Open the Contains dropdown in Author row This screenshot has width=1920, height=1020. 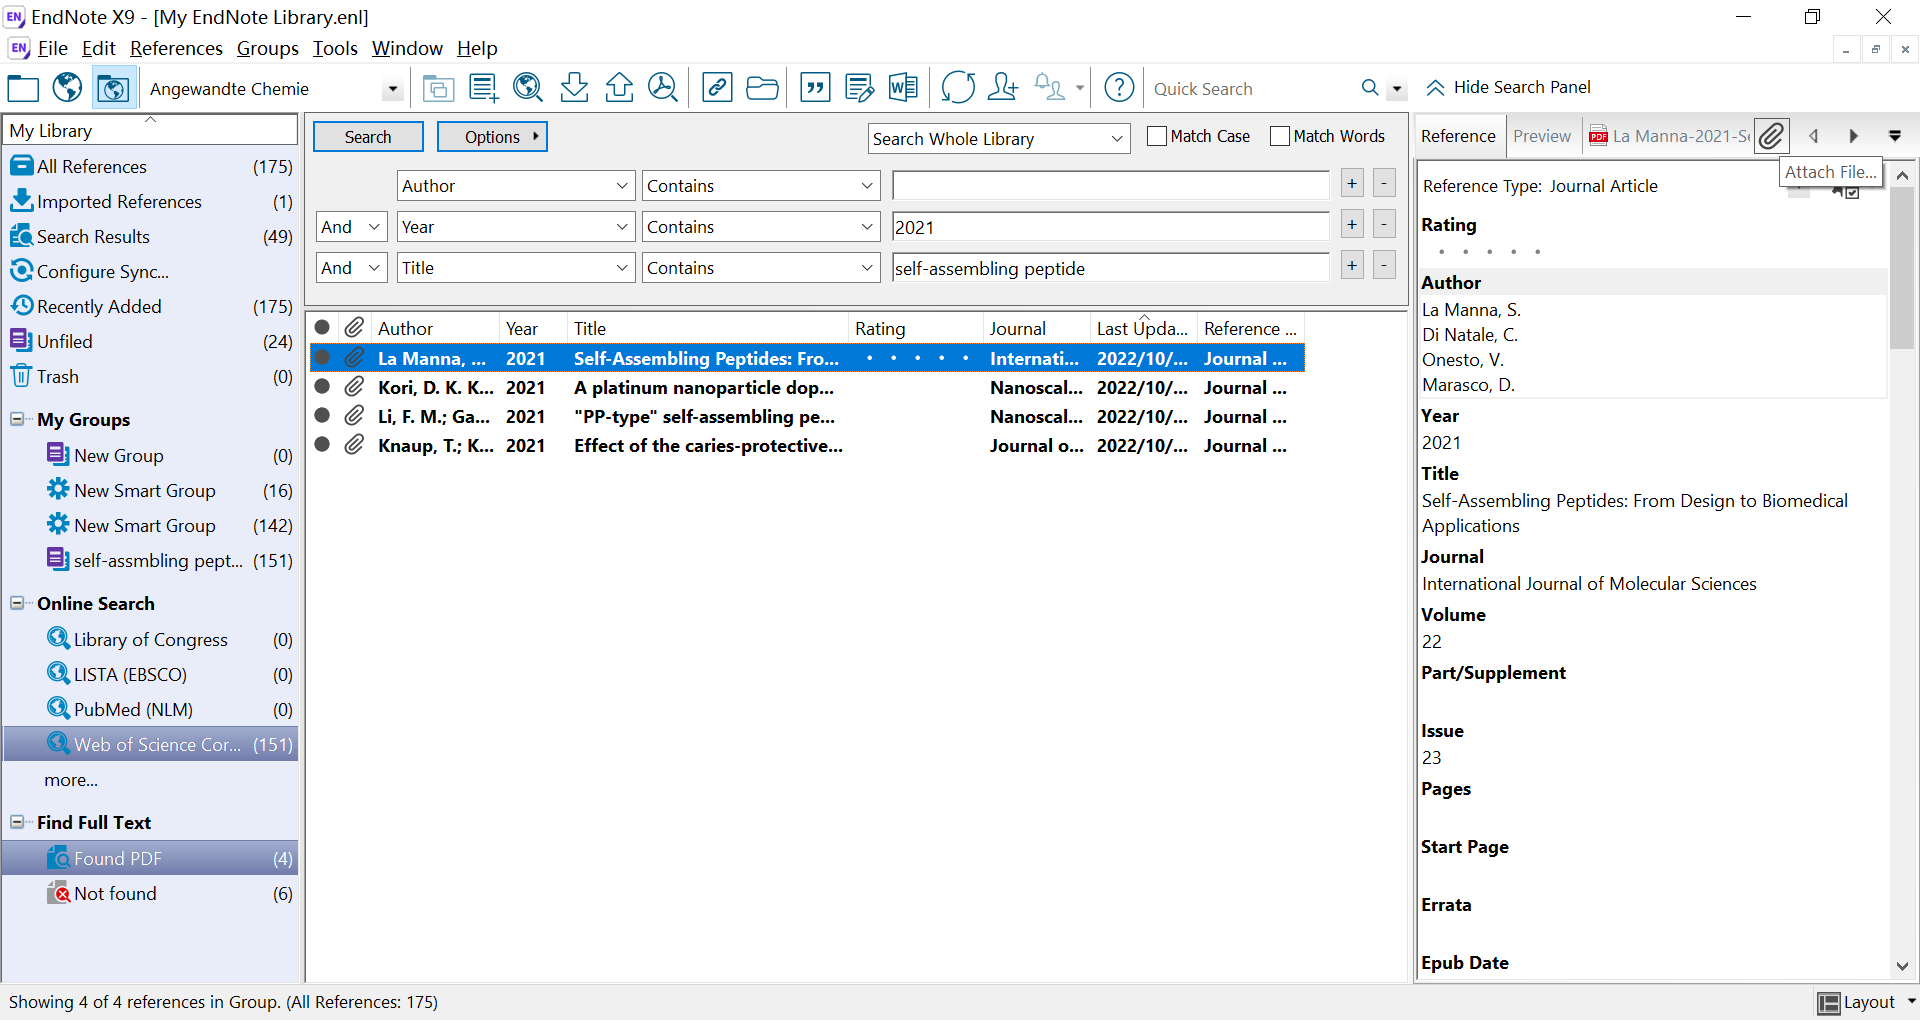760,186
